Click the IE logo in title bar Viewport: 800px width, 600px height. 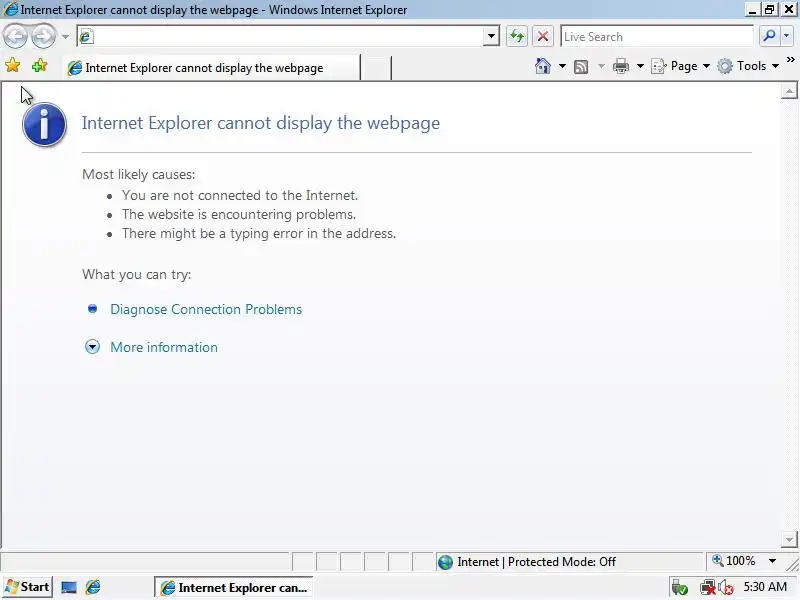10,9
